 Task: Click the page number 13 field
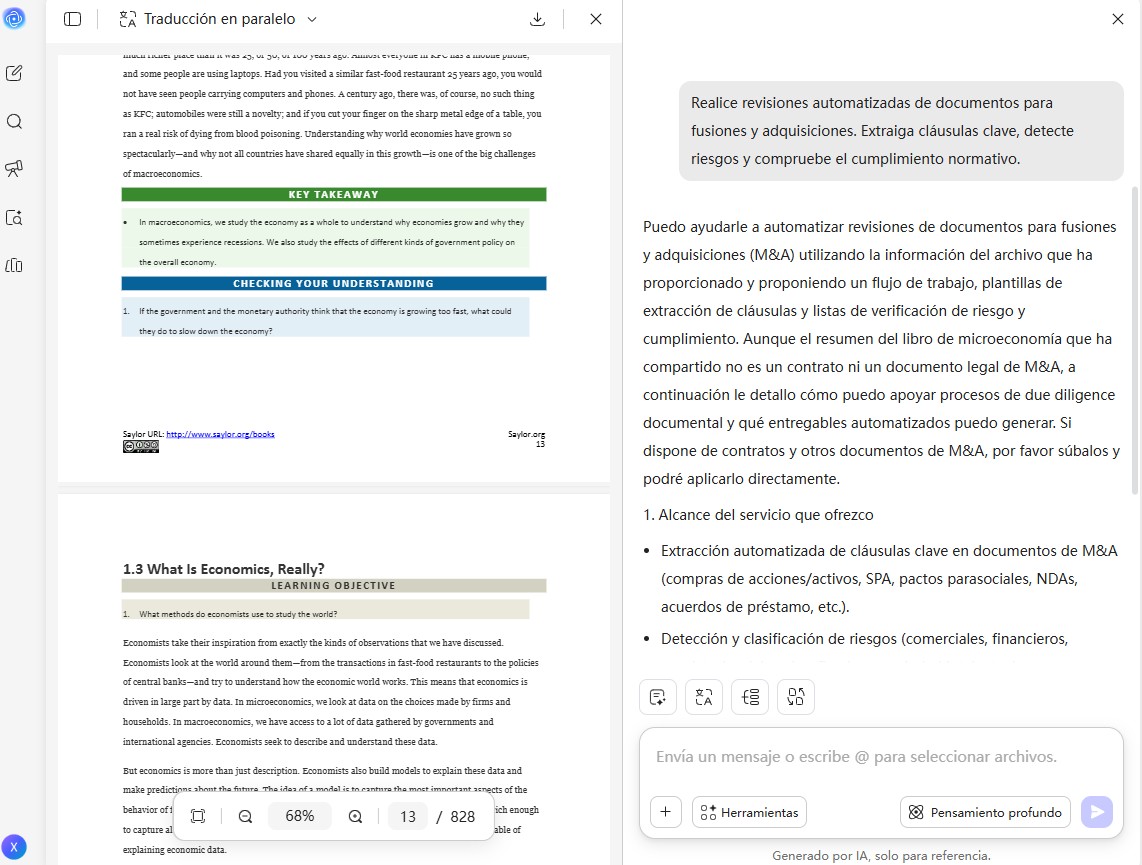(x=408, y=816)
